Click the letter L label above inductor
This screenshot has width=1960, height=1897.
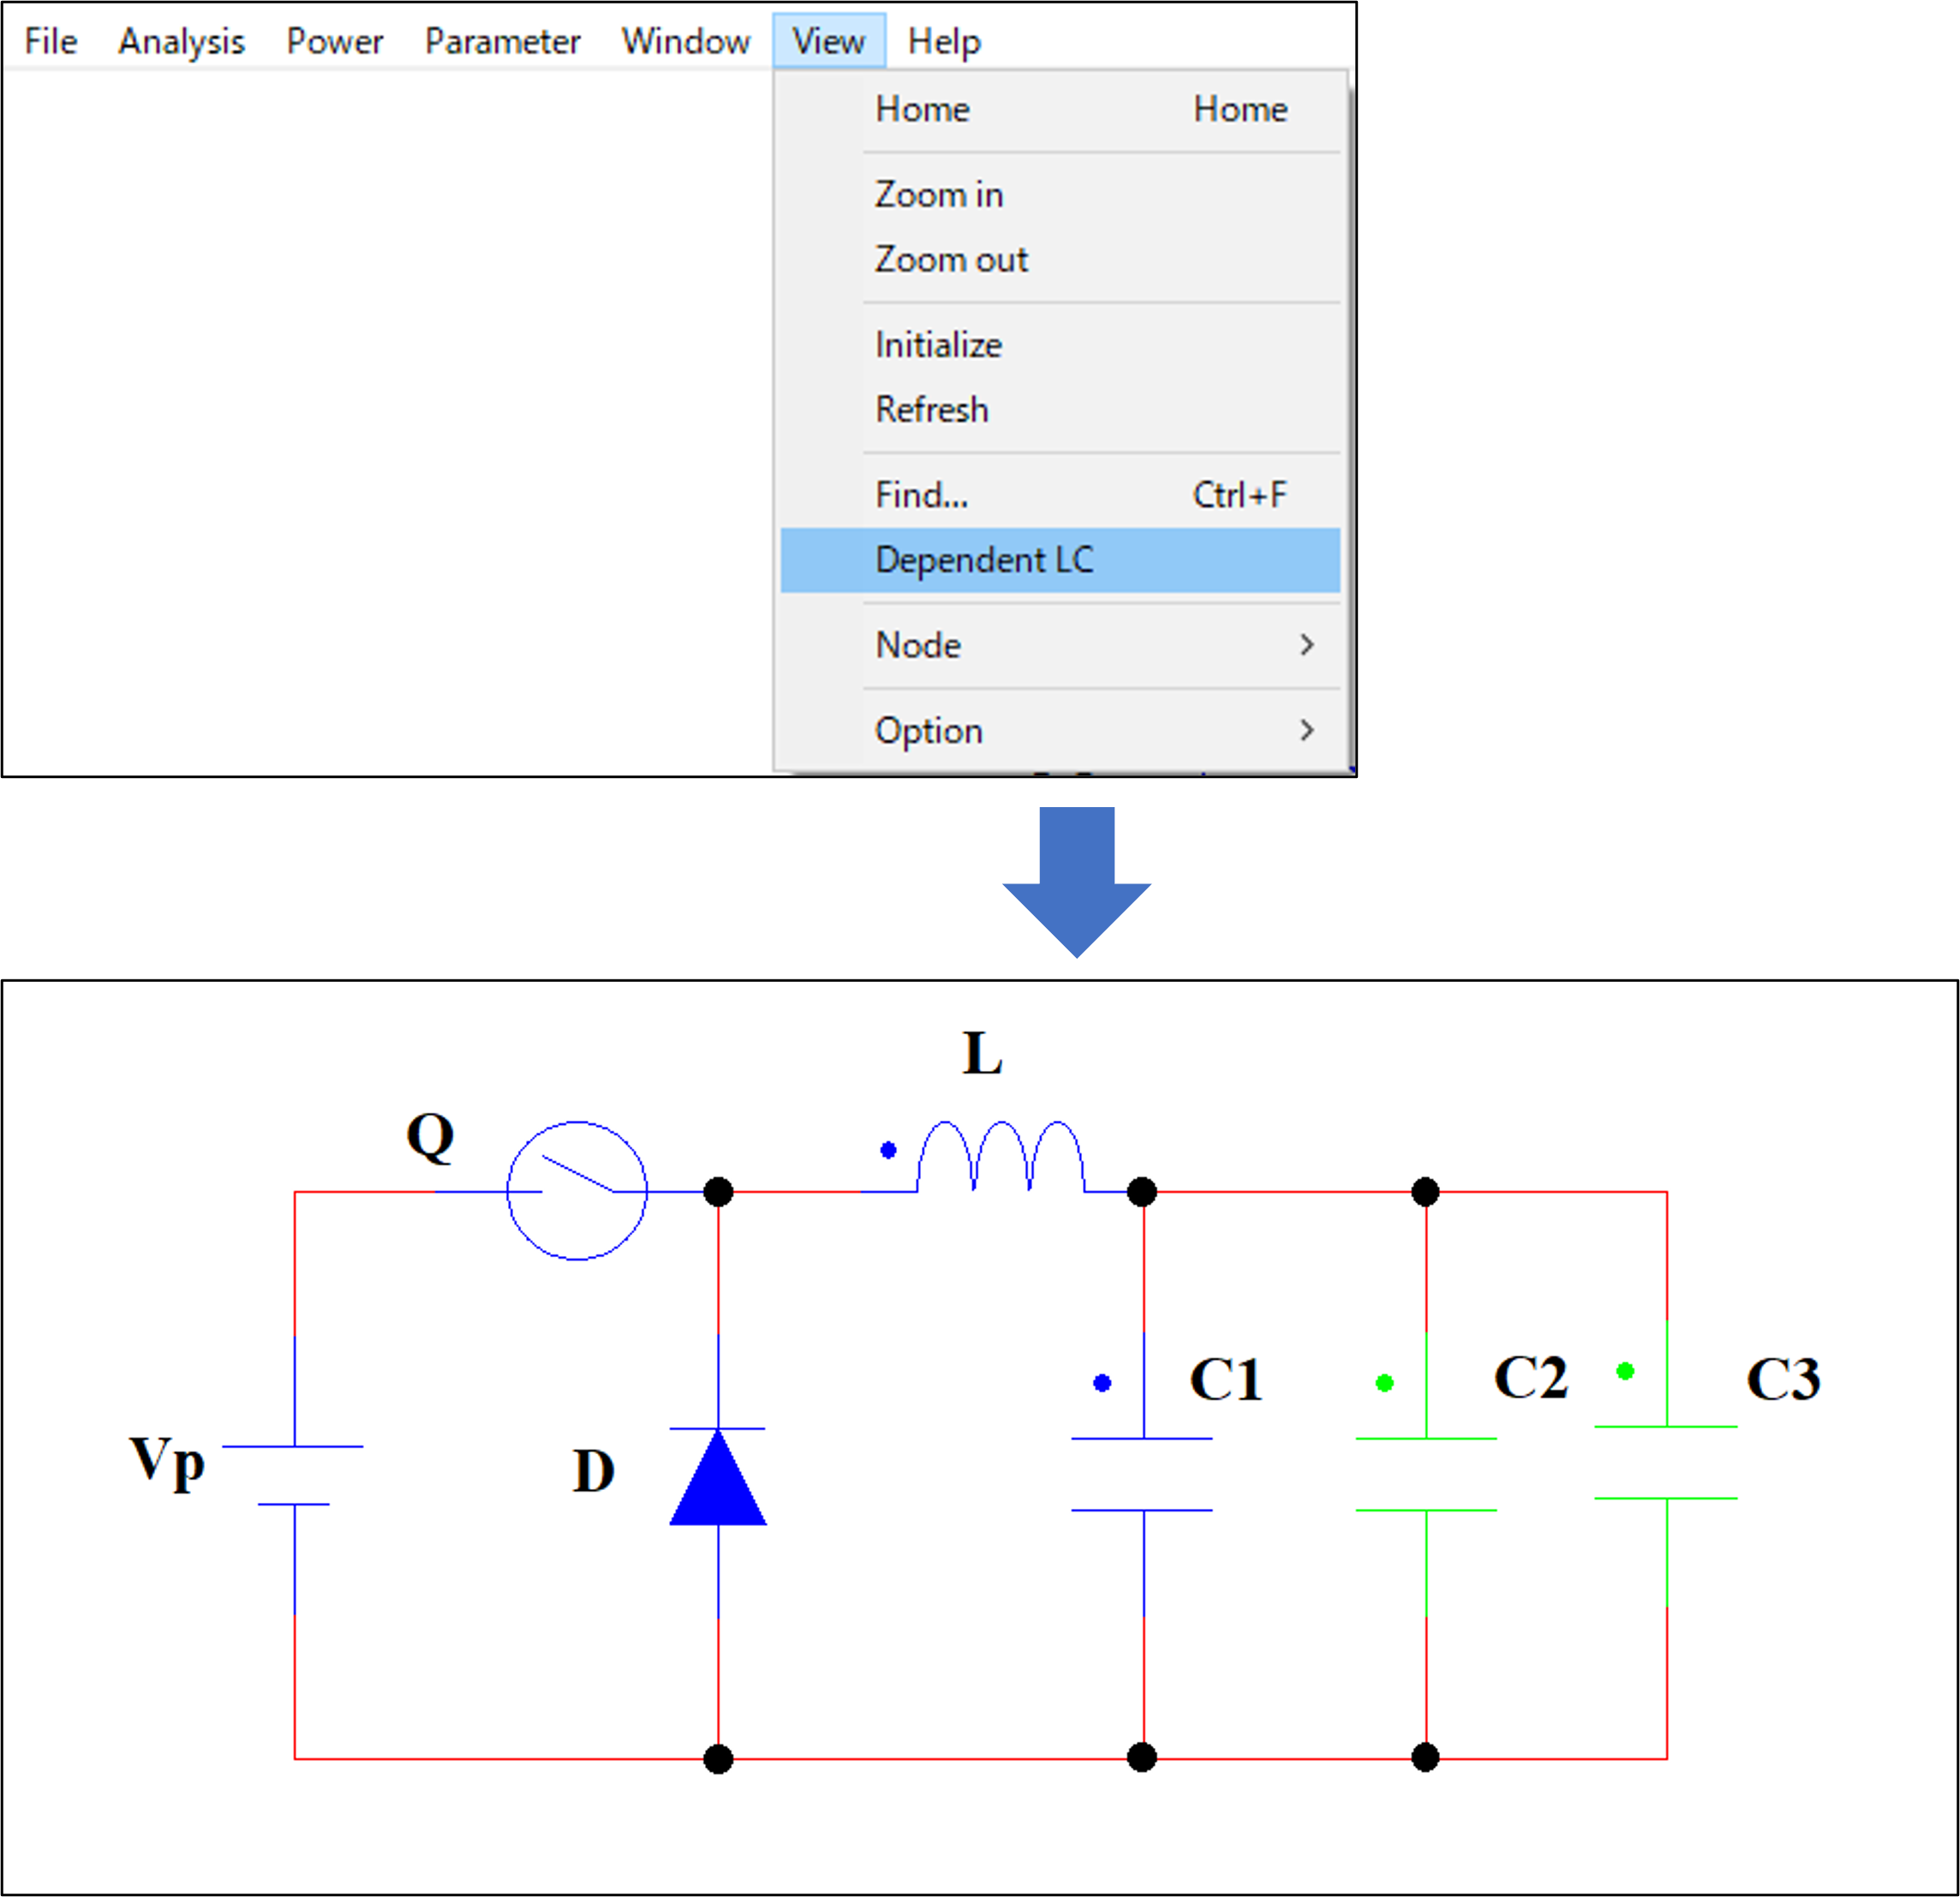point(982,1053)
